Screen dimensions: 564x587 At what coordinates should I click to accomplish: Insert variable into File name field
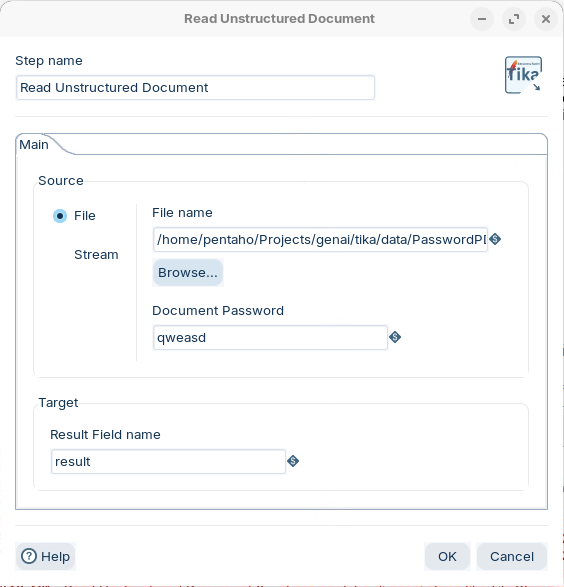pyautogui.click(x=495, y=239)
